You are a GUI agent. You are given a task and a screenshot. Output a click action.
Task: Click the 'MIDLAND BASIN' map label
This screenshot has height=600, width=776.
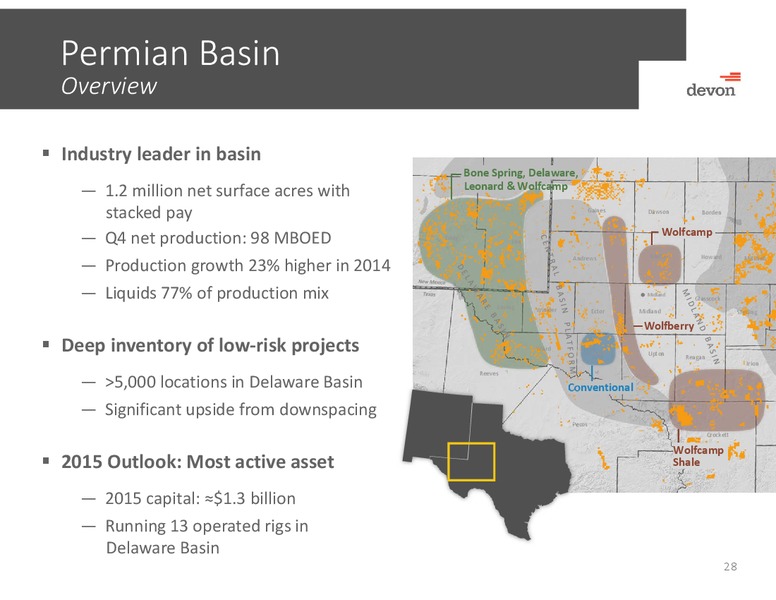point(701,327)
